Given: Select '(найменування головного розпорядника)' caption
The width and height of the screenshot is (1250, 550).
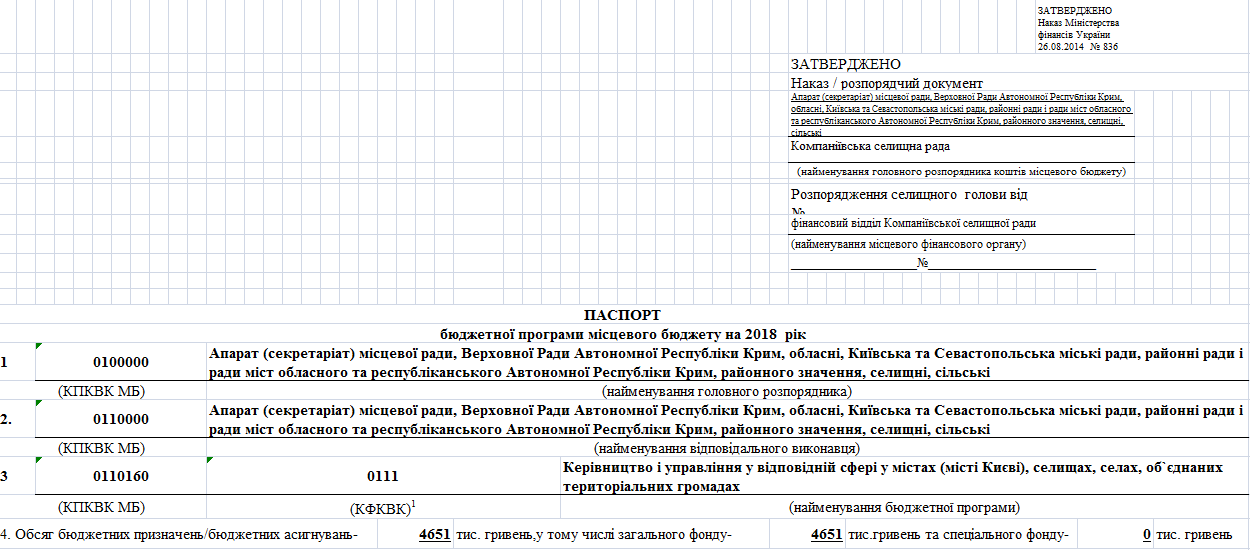Looking at the screenshot, I should tap(727, 391).
